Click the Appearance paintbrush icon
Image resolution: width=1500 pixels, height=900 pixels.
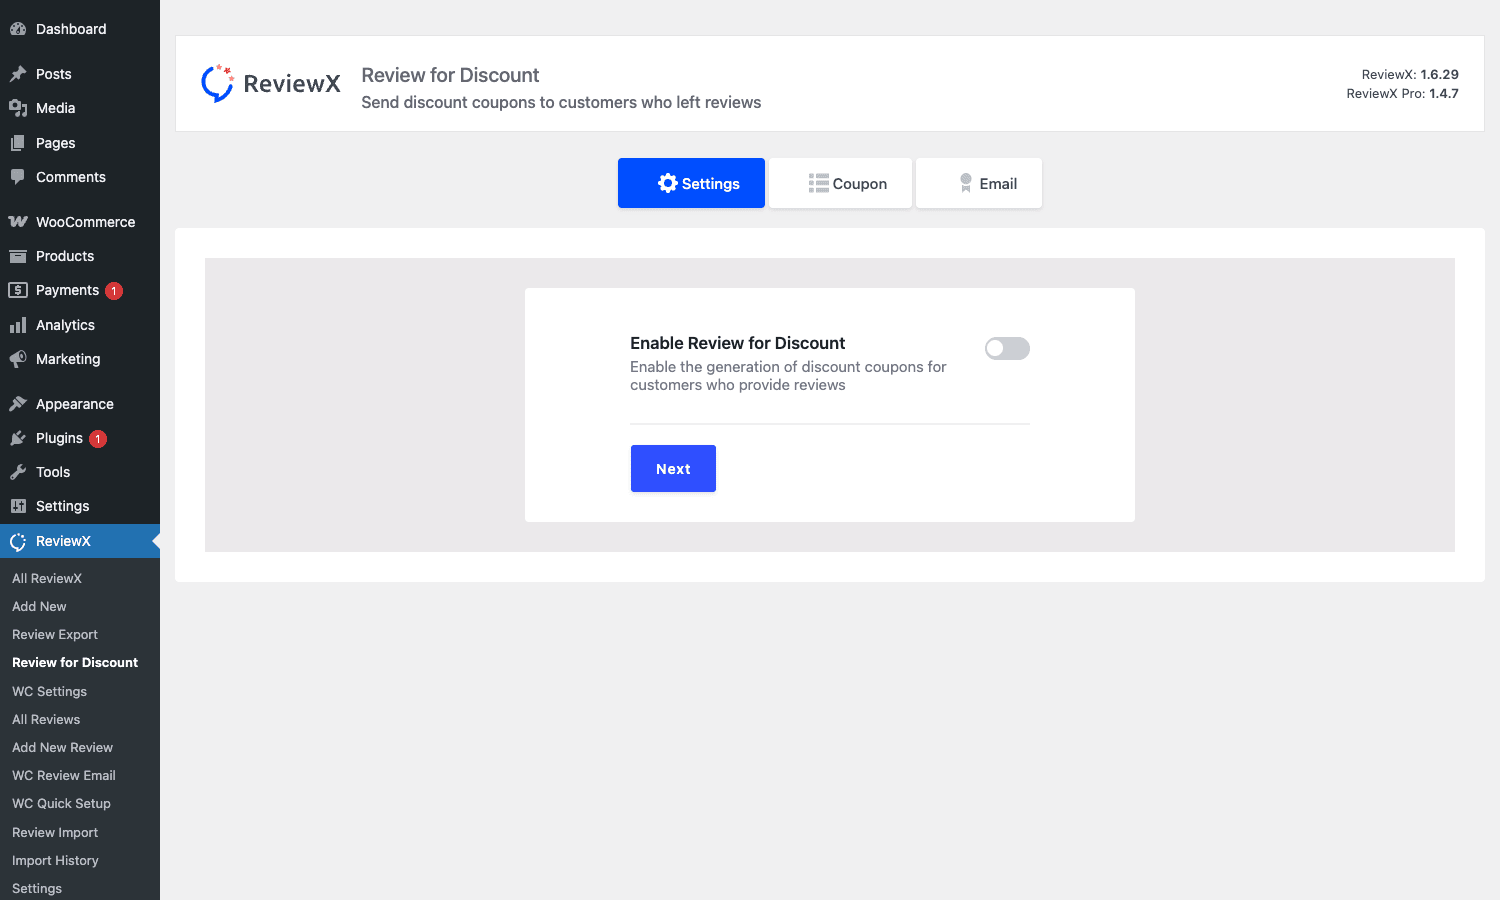coord(18,404)
